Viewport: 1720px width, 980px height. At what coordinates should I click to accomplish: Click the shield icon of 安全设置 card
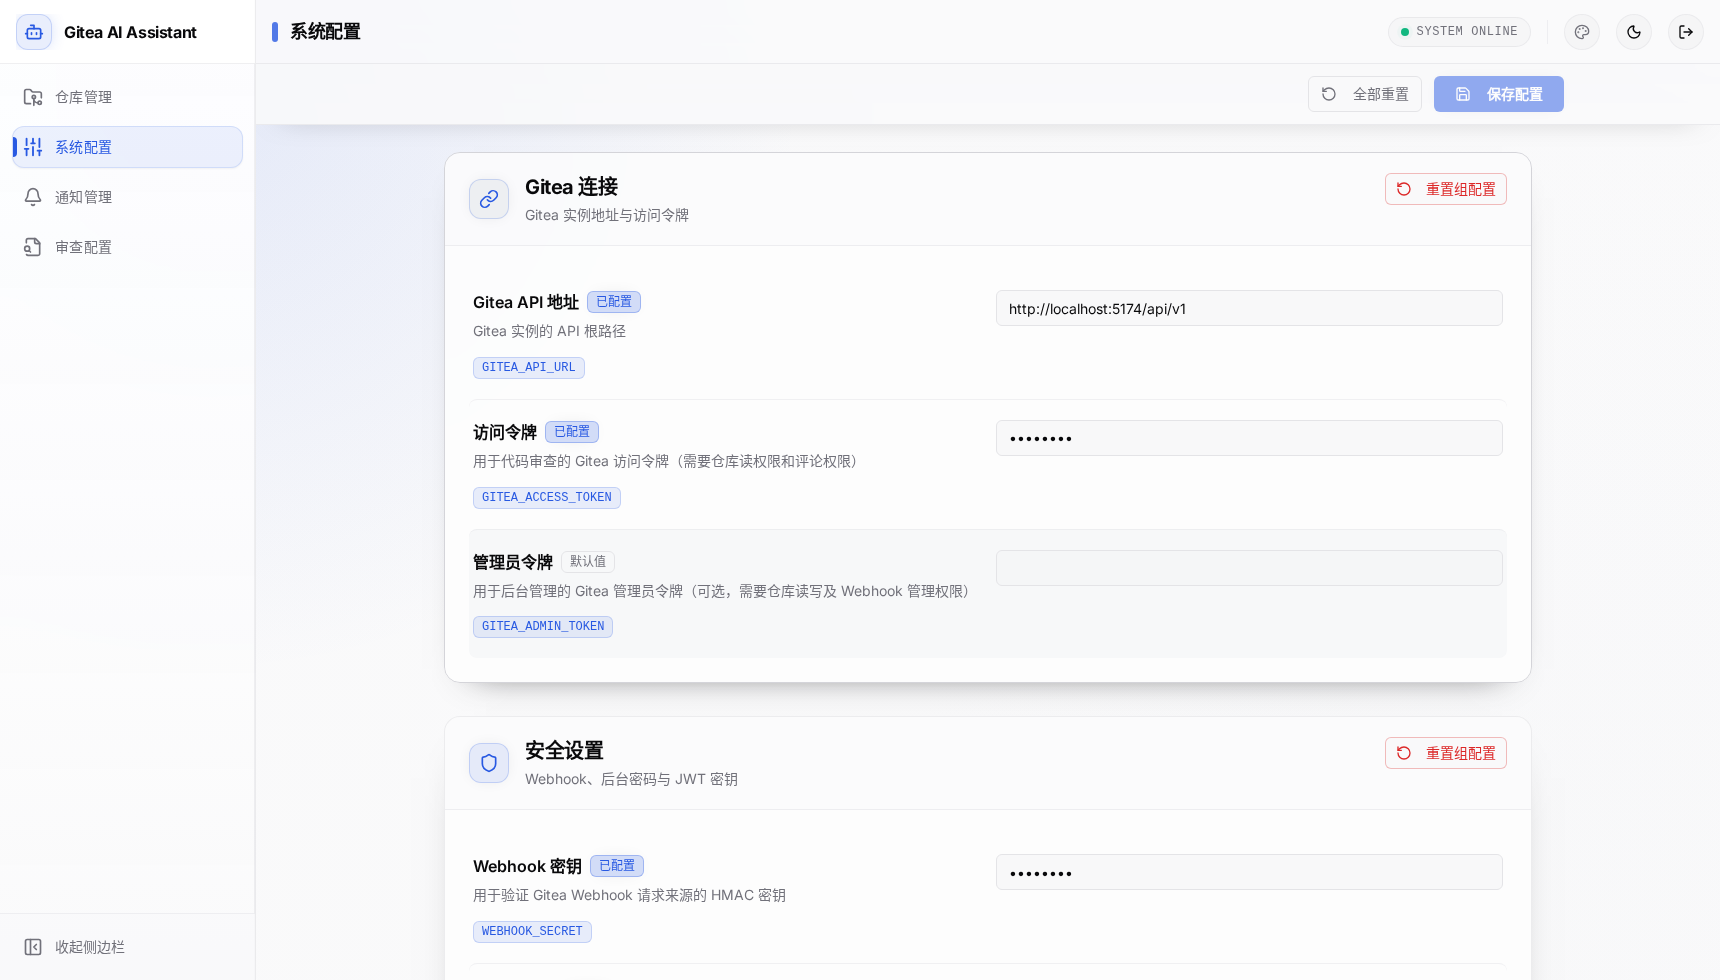[x=489, y=763]
